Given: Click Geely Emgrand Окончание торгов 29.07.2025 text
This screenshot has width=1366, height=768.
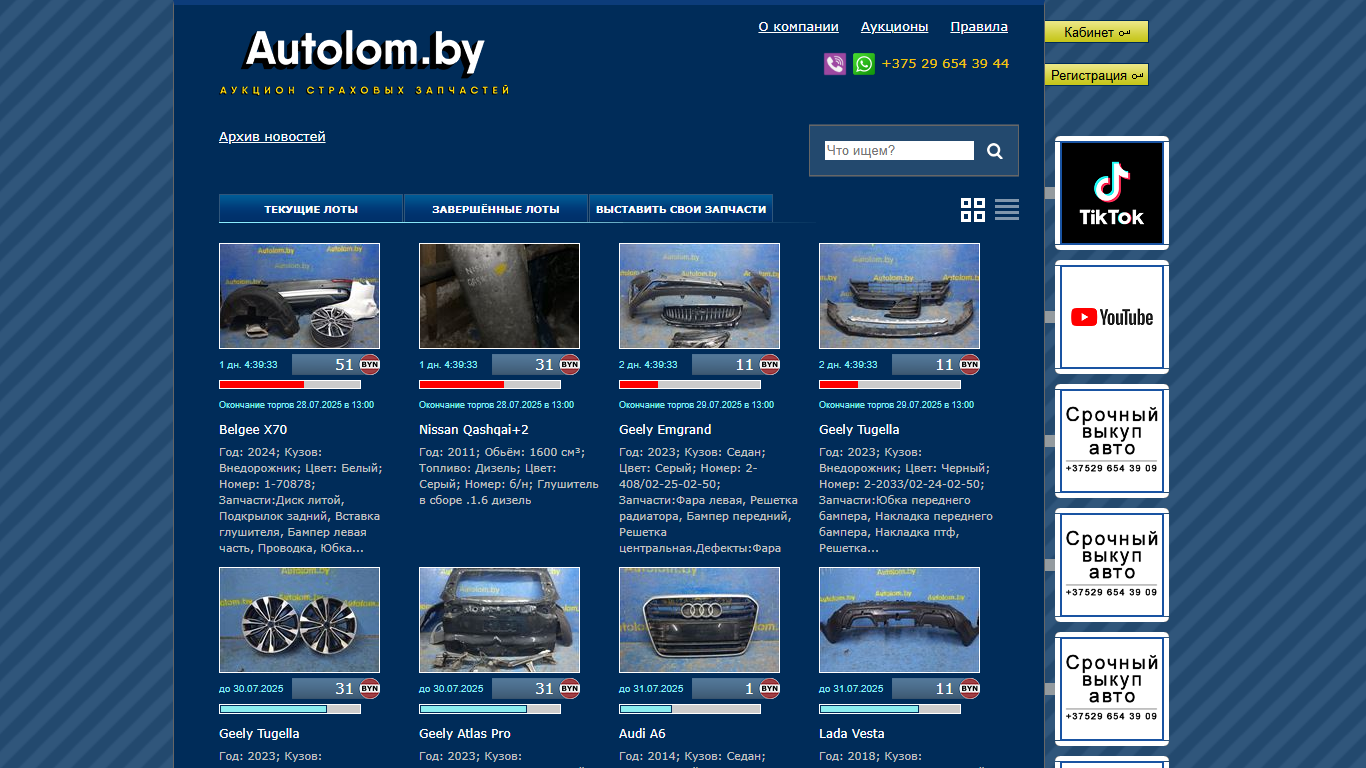Looking at the screenshot, I should [x=696, y=405].
